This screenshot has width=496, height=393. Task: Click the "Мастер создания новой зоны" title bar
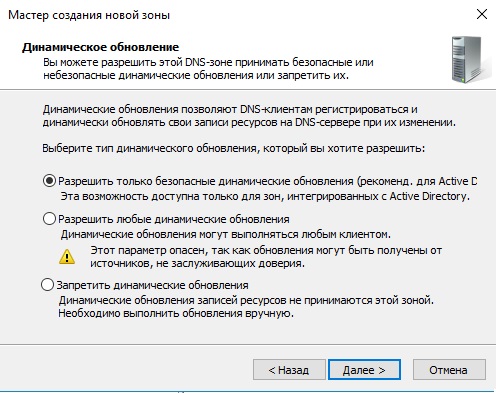pos(89,15)
